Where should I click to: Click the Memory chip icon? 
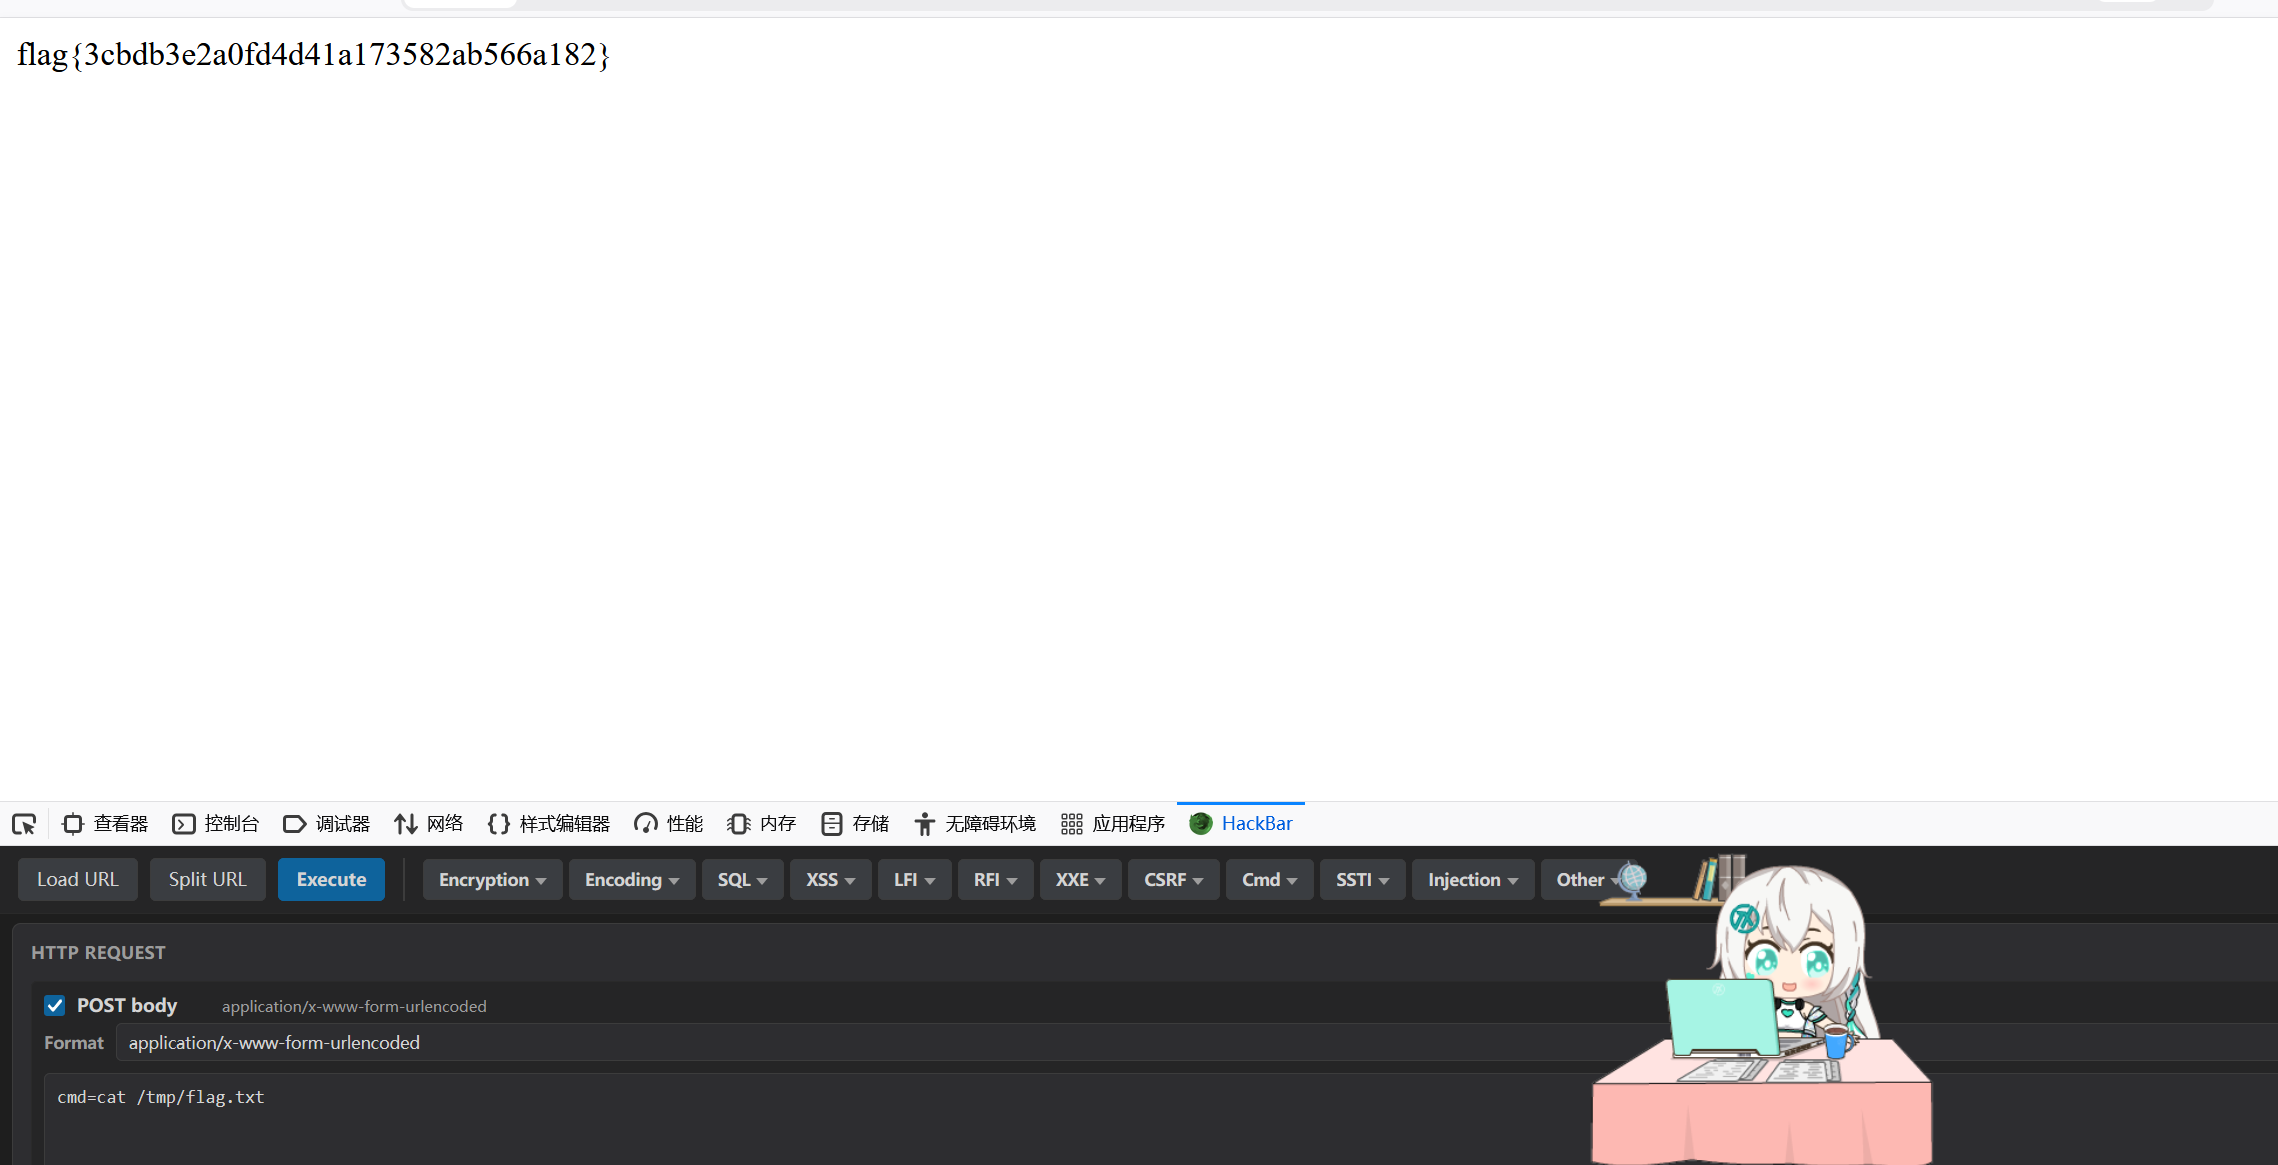(738, 824)
